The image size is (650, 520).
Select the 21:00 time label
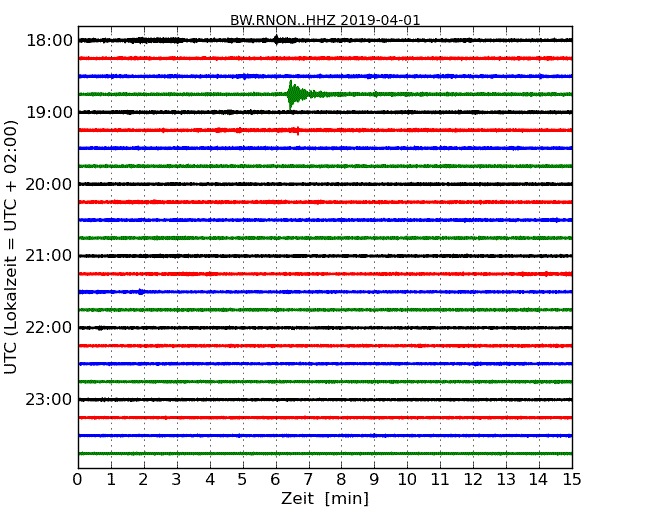tap(49, 256)
